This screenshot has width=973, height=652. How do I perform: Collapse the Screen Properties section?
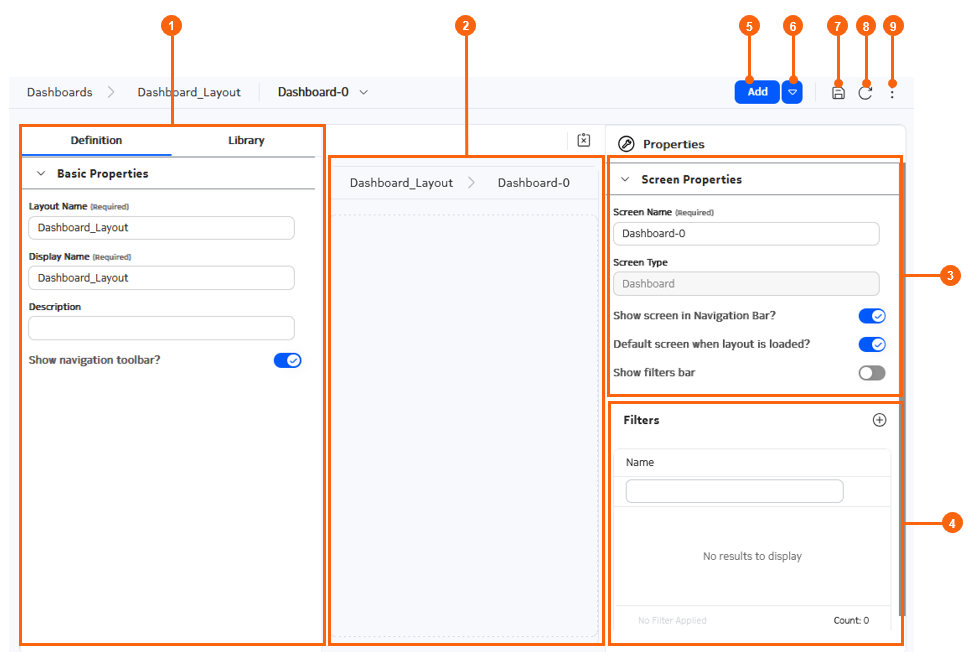(x=626, y=179)
